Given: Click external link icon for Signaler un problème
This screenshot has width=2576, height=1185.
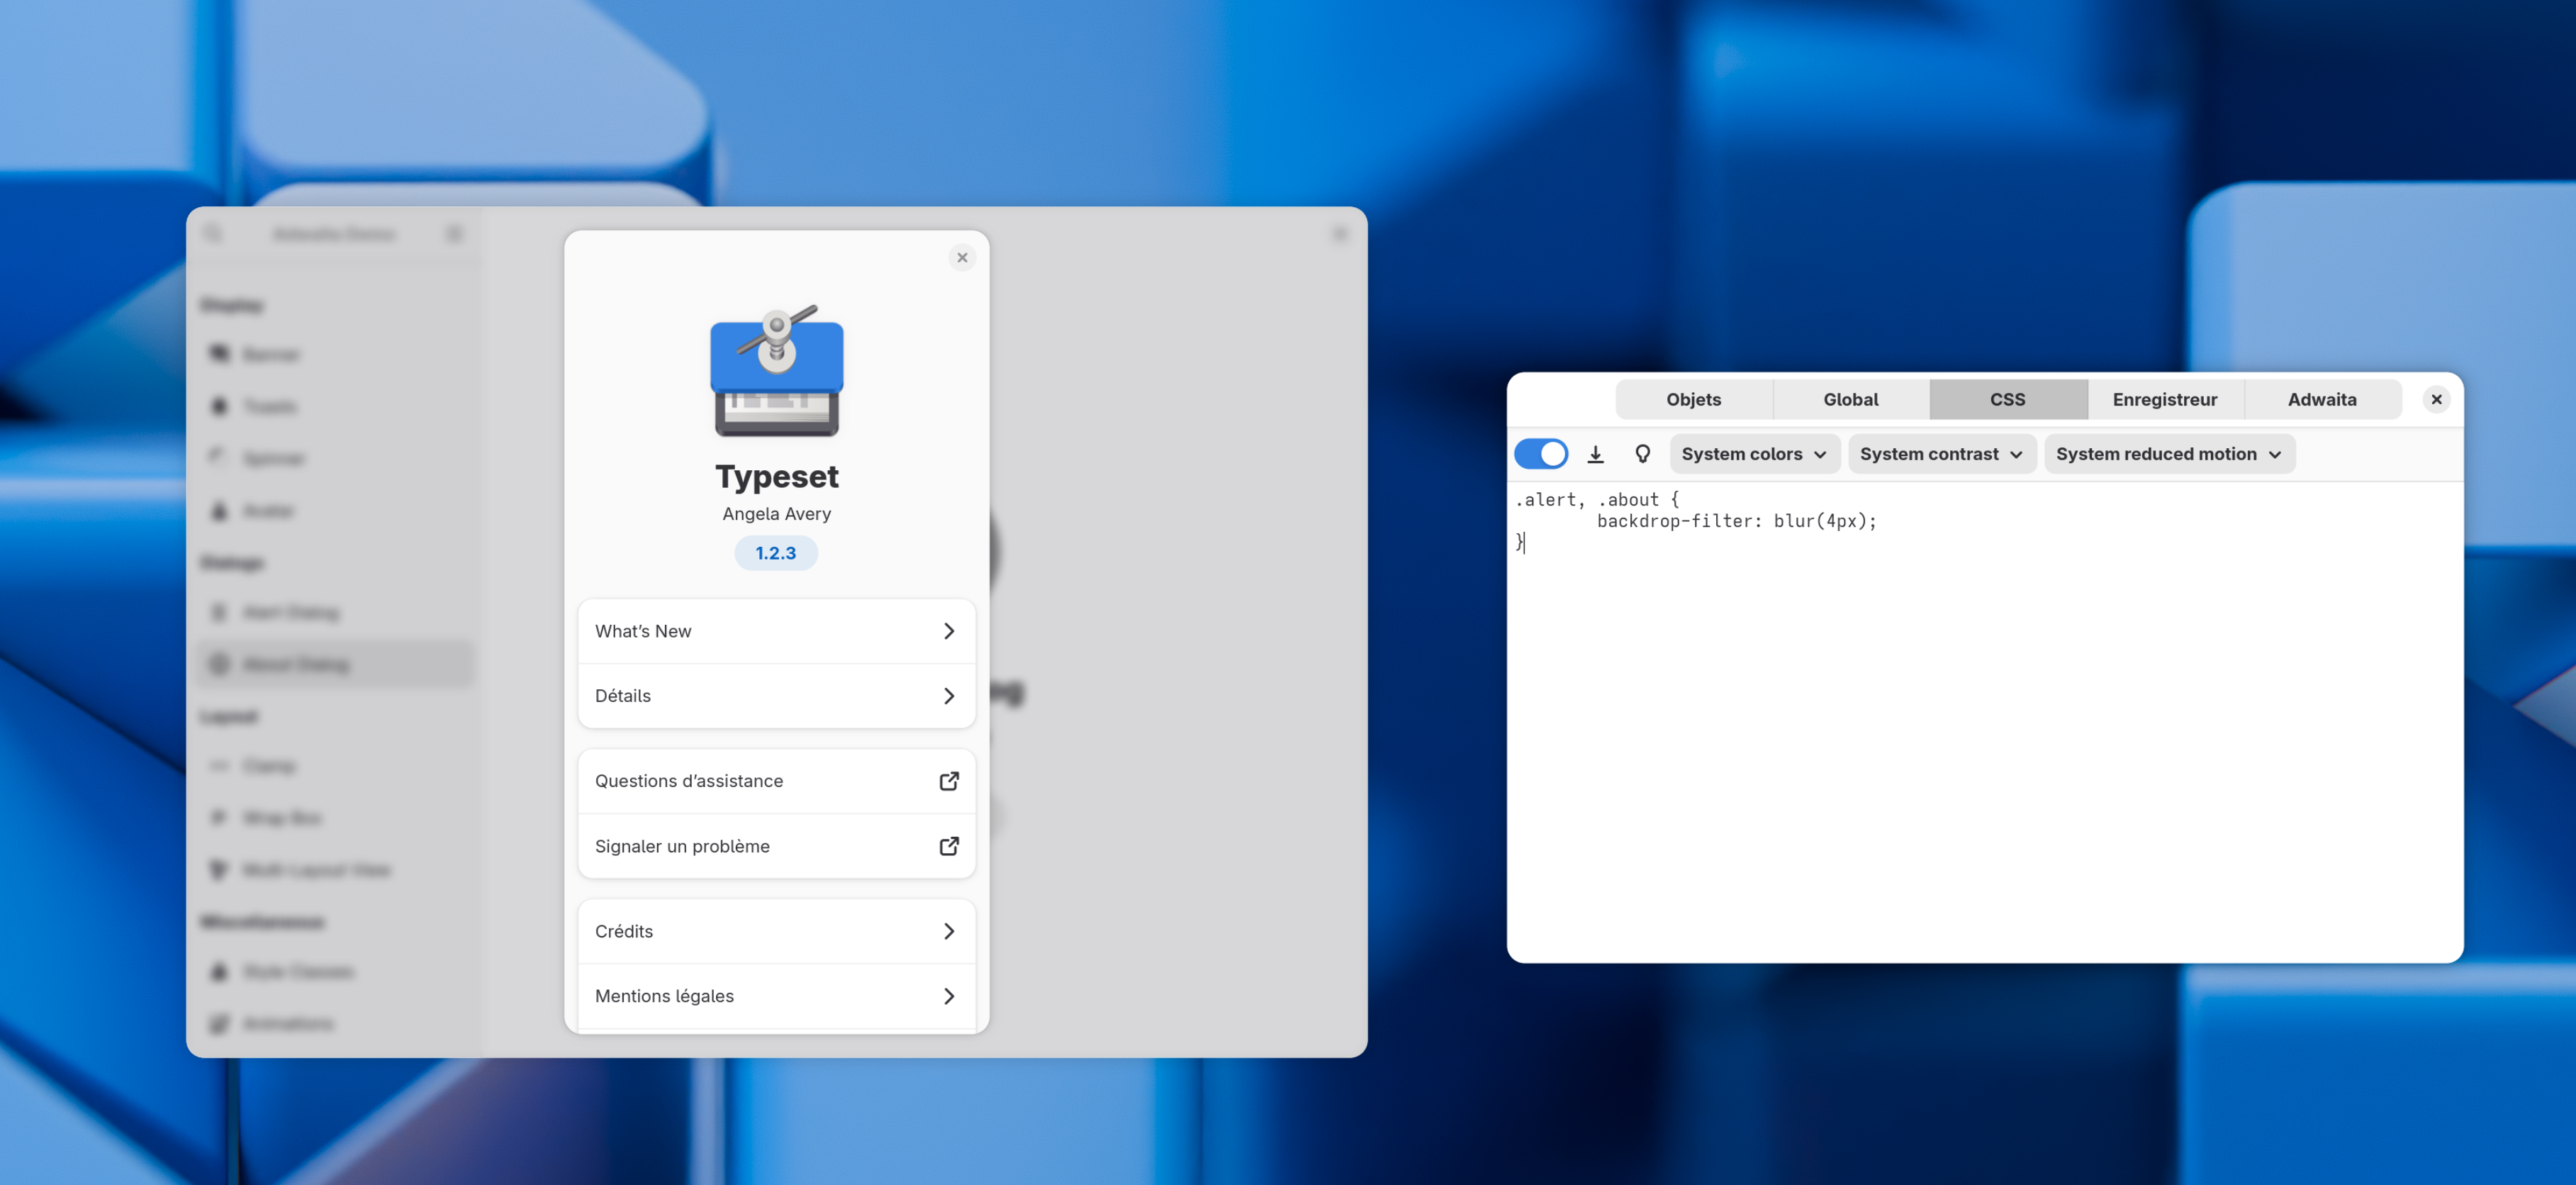Looking at the screenshot, I should coord(948,846).
